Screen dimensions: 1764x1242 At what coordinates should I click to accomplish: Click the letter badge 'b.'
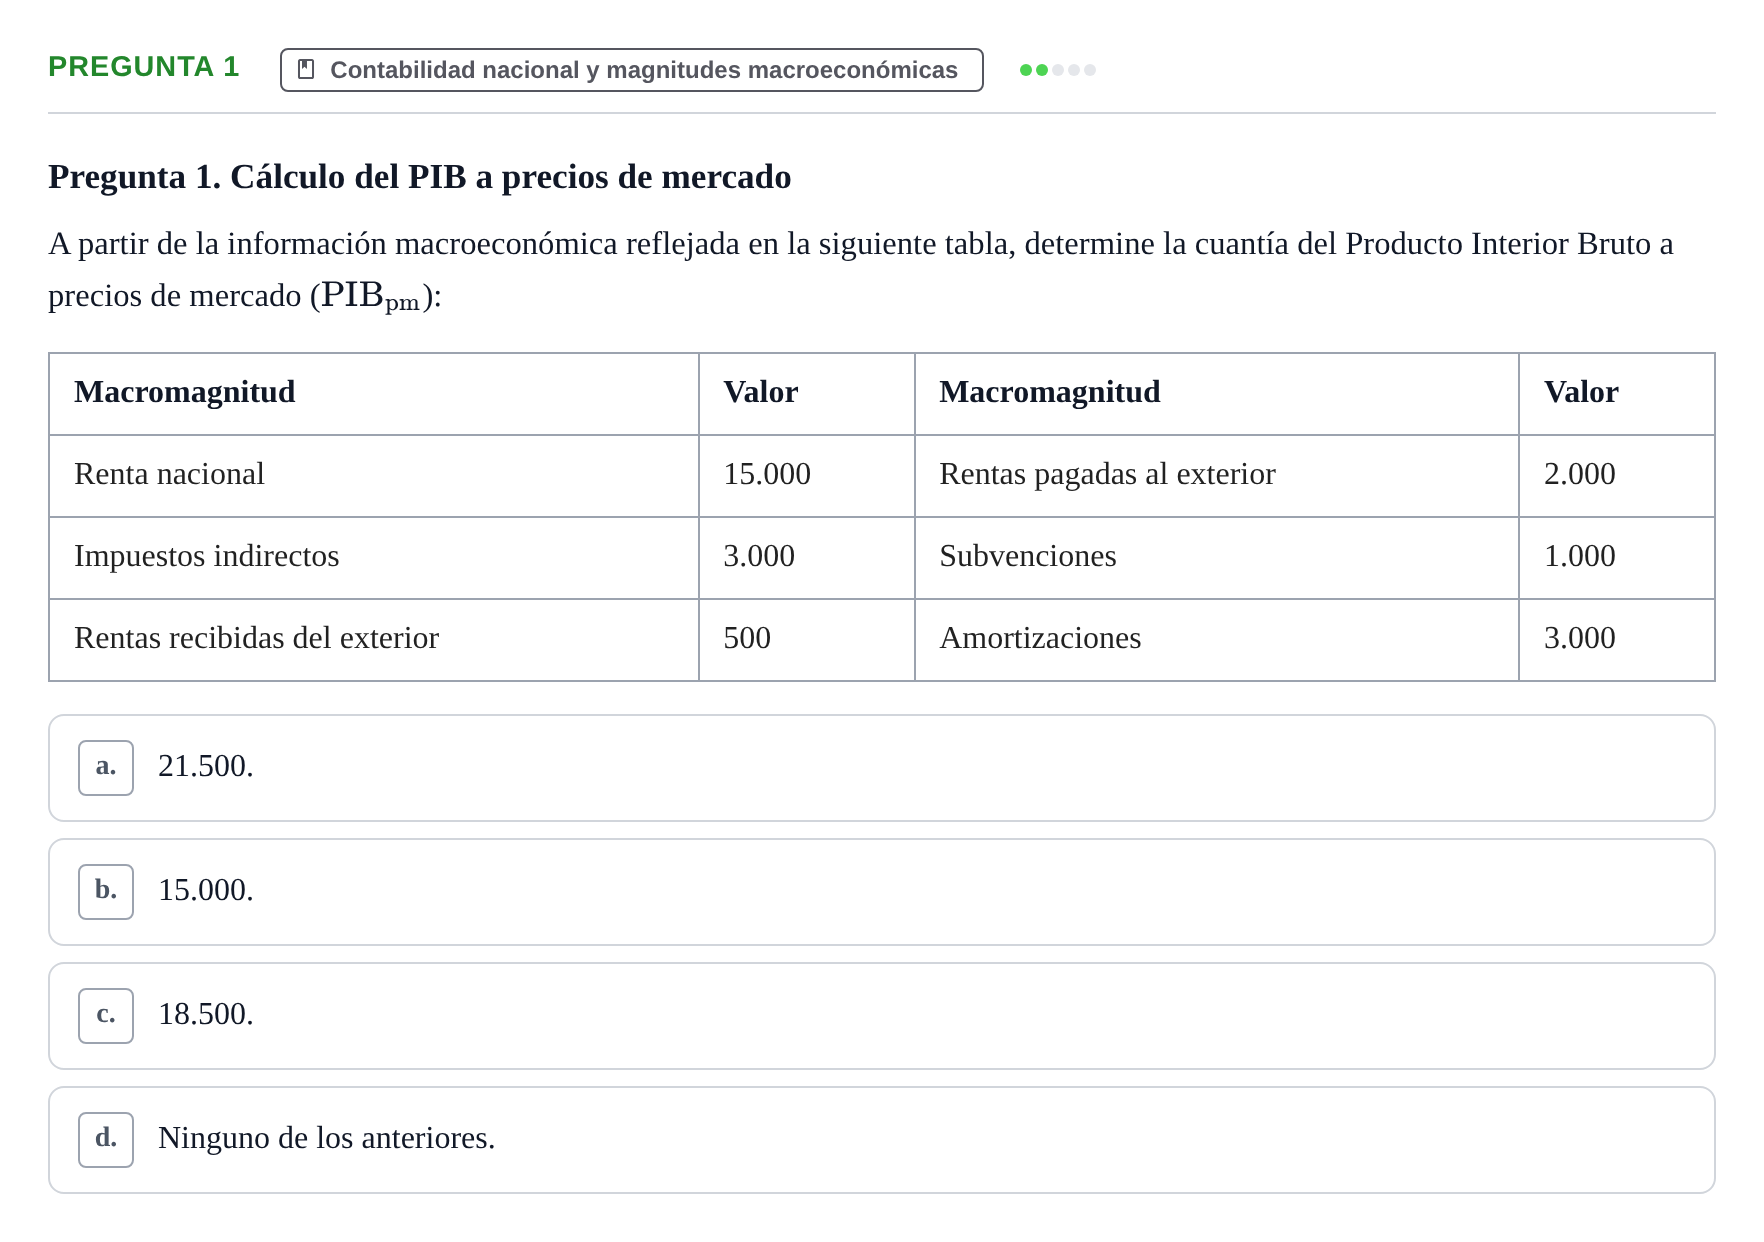[106, 892]
